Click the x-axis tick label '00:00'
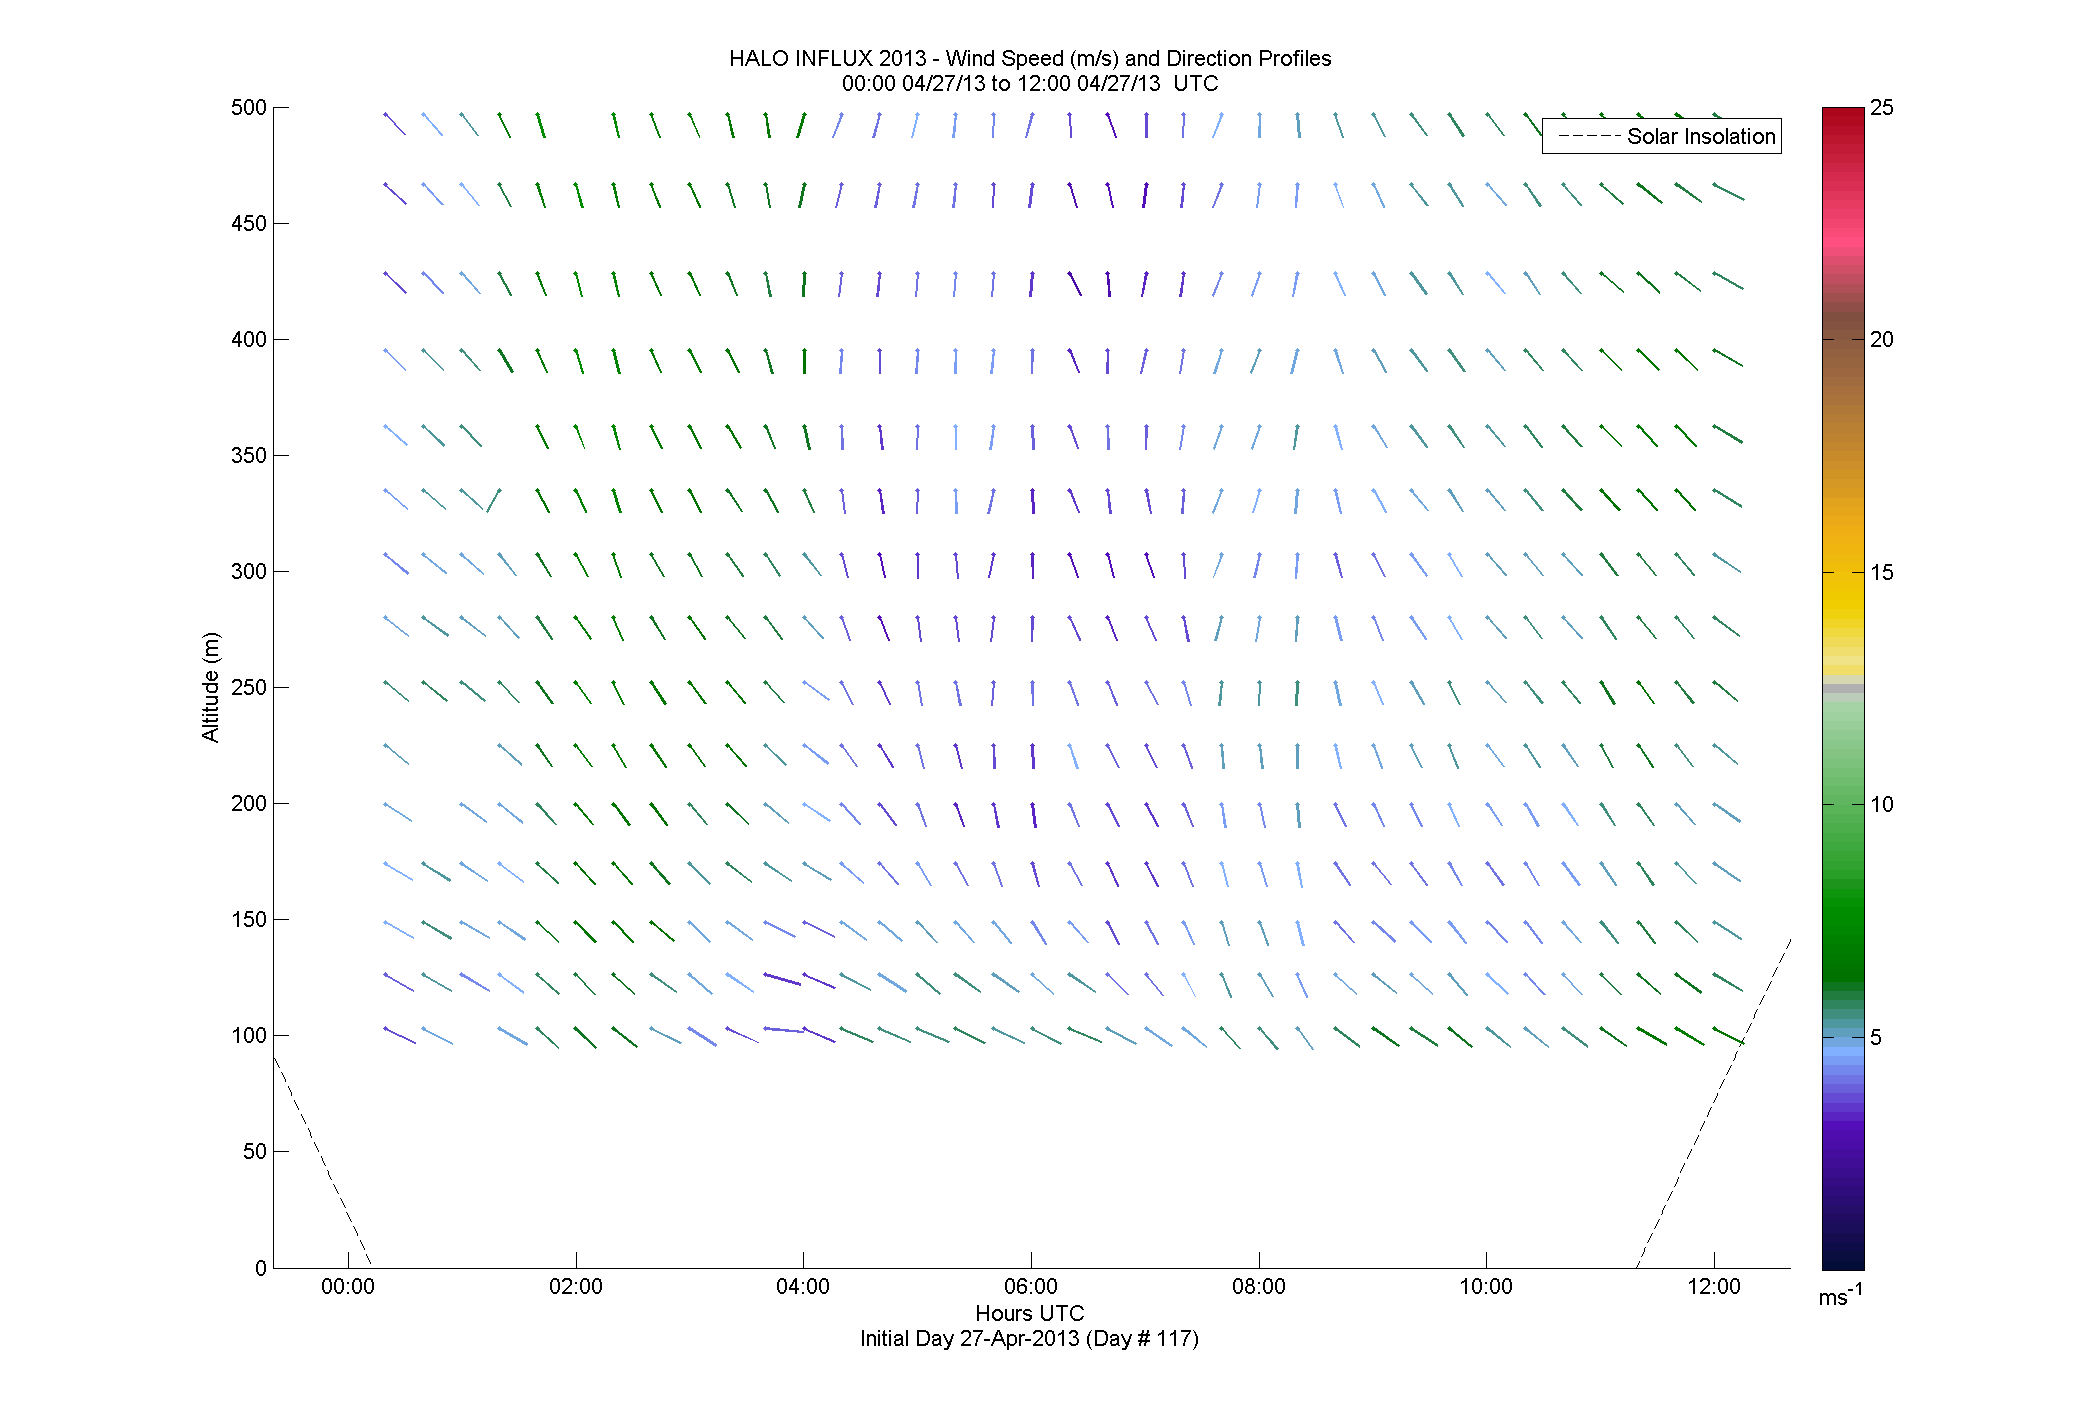 point(348,1287)
